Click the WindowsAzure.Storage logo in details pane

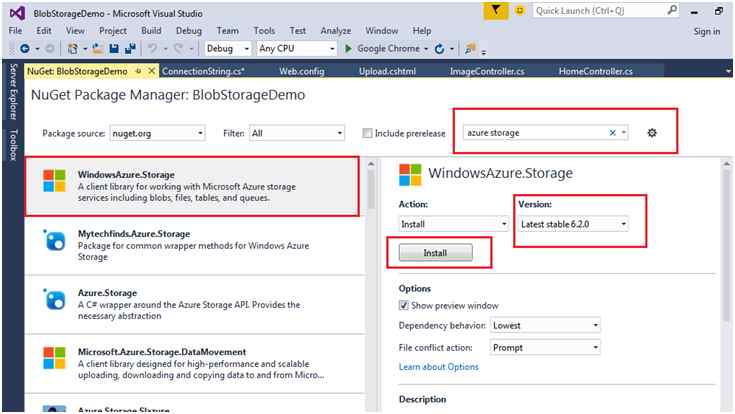click(x=410, y=175)
